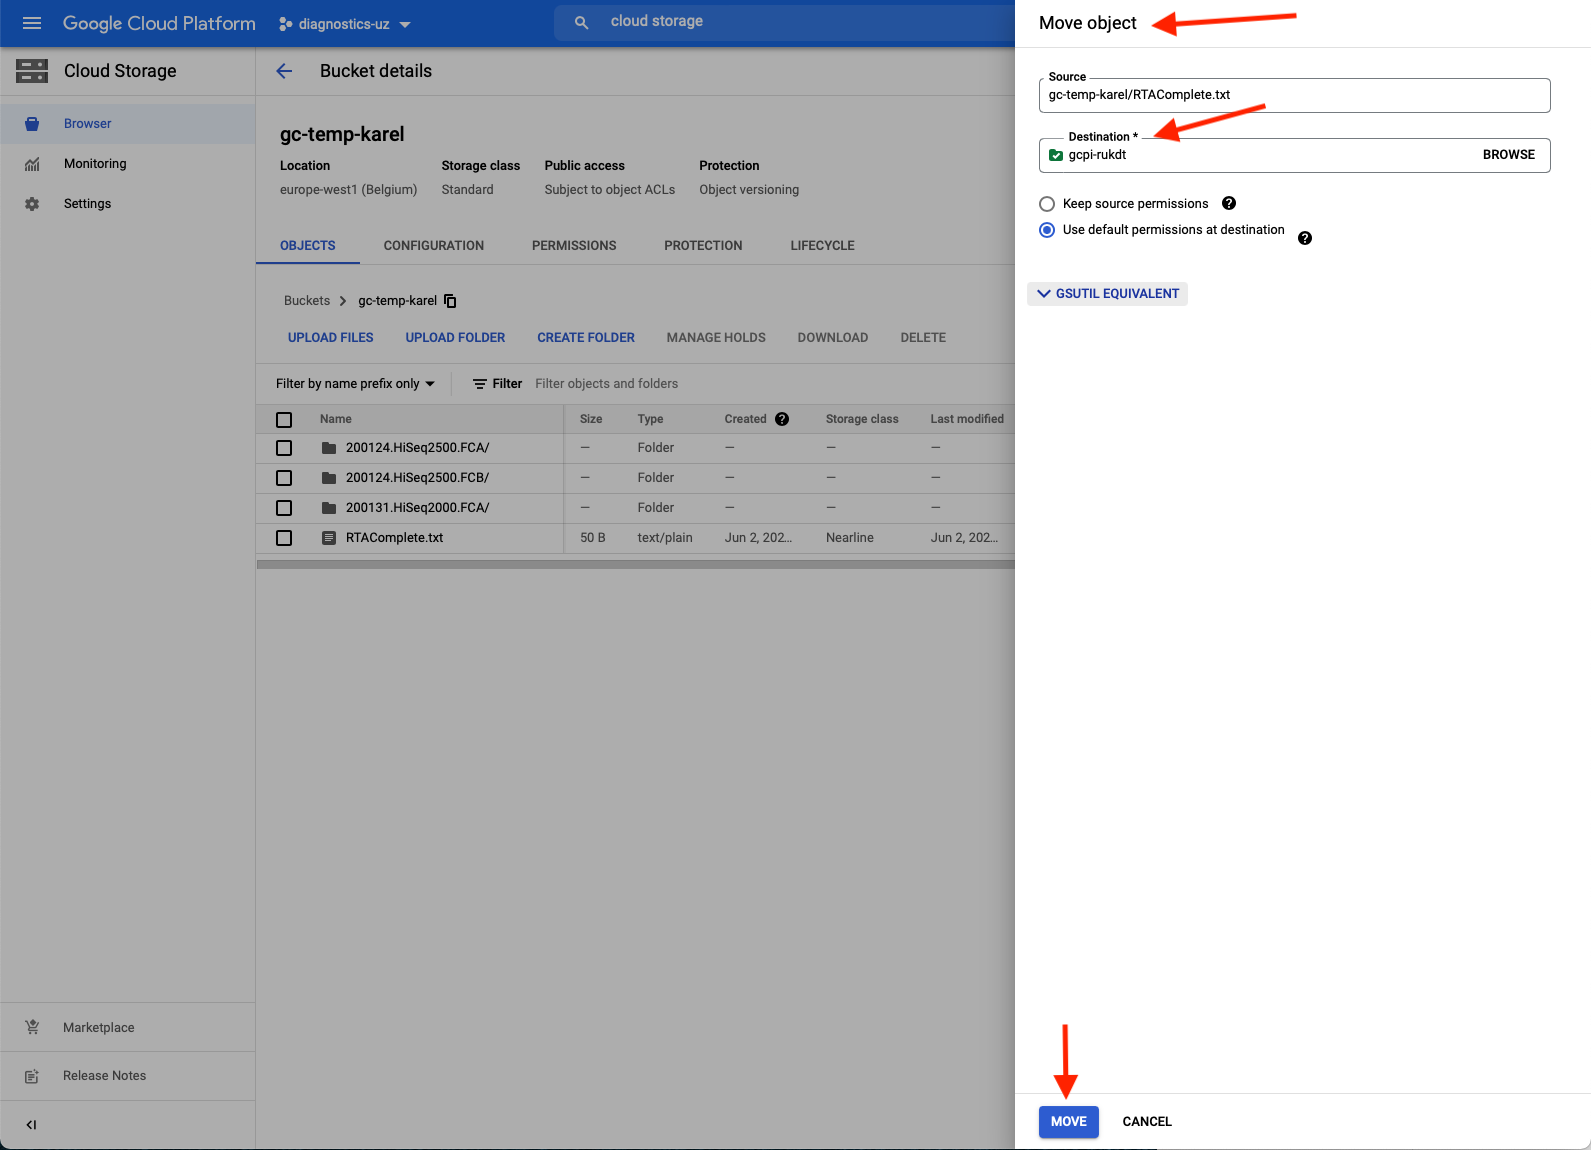This screenshot has height=1150, width=1591.
Task: Open the hamburger navigation menu
Action: point(32,23)
